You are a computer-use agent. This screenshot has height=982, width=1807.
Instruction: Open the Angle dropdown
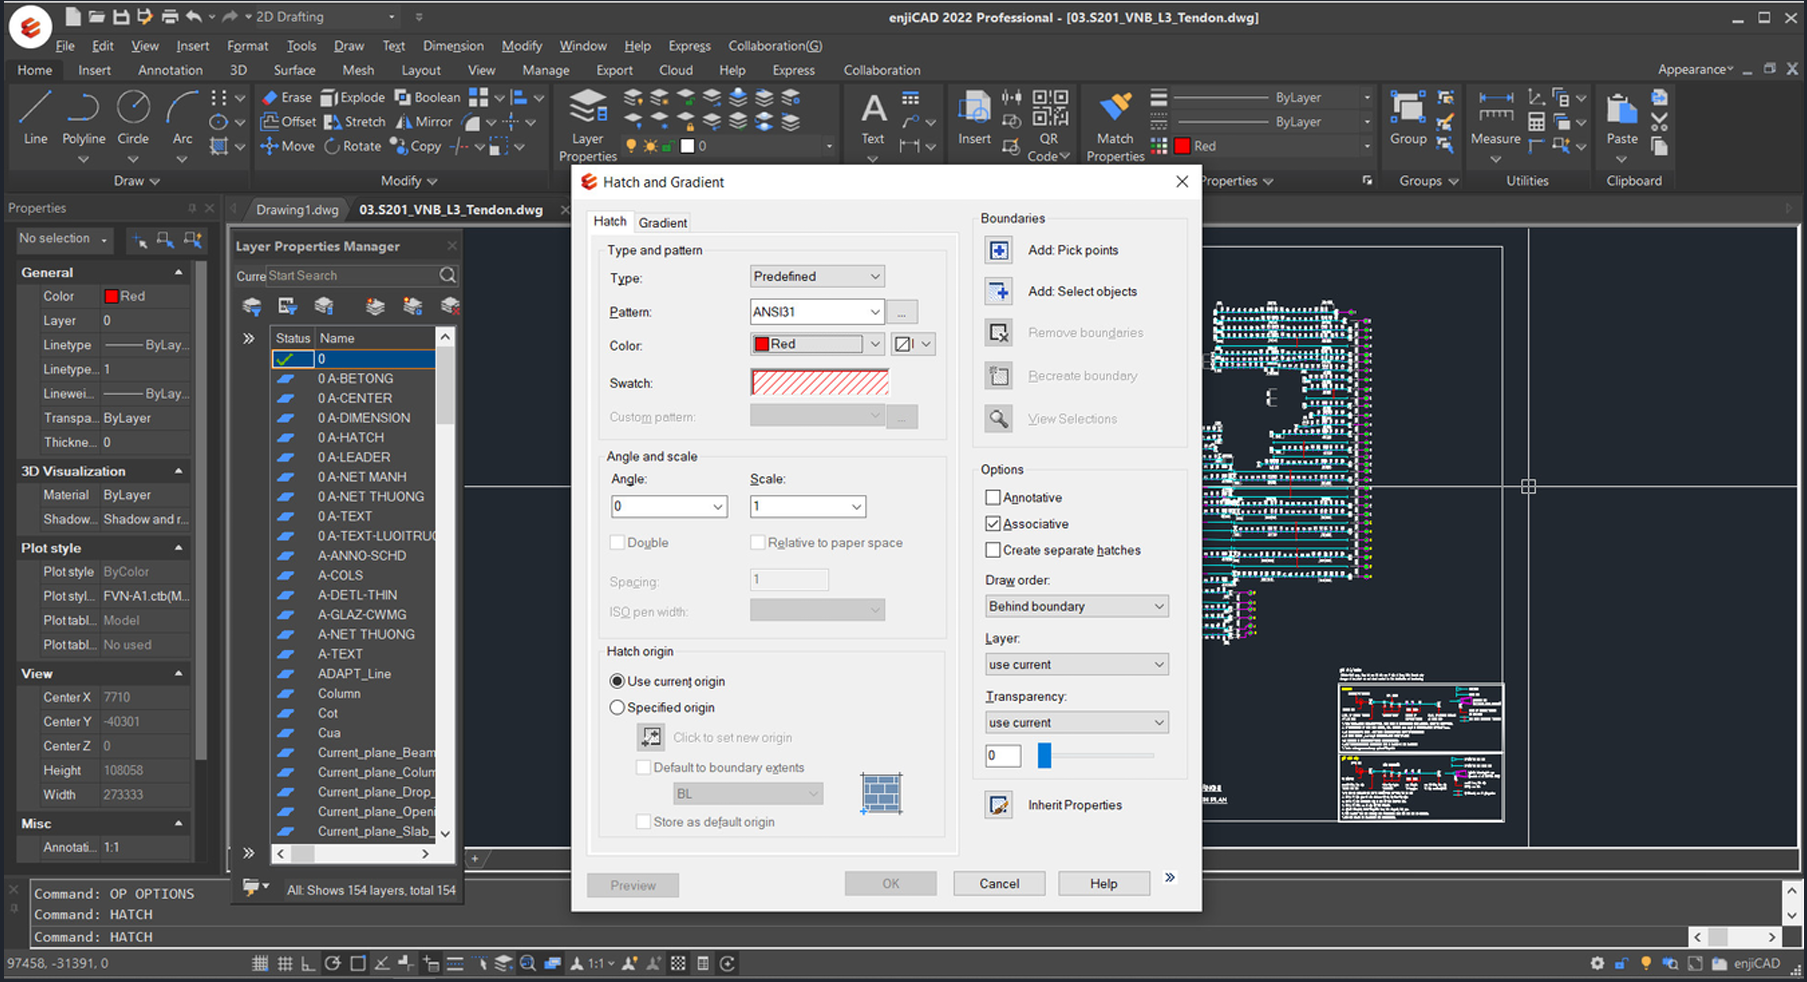pos(717,507)
